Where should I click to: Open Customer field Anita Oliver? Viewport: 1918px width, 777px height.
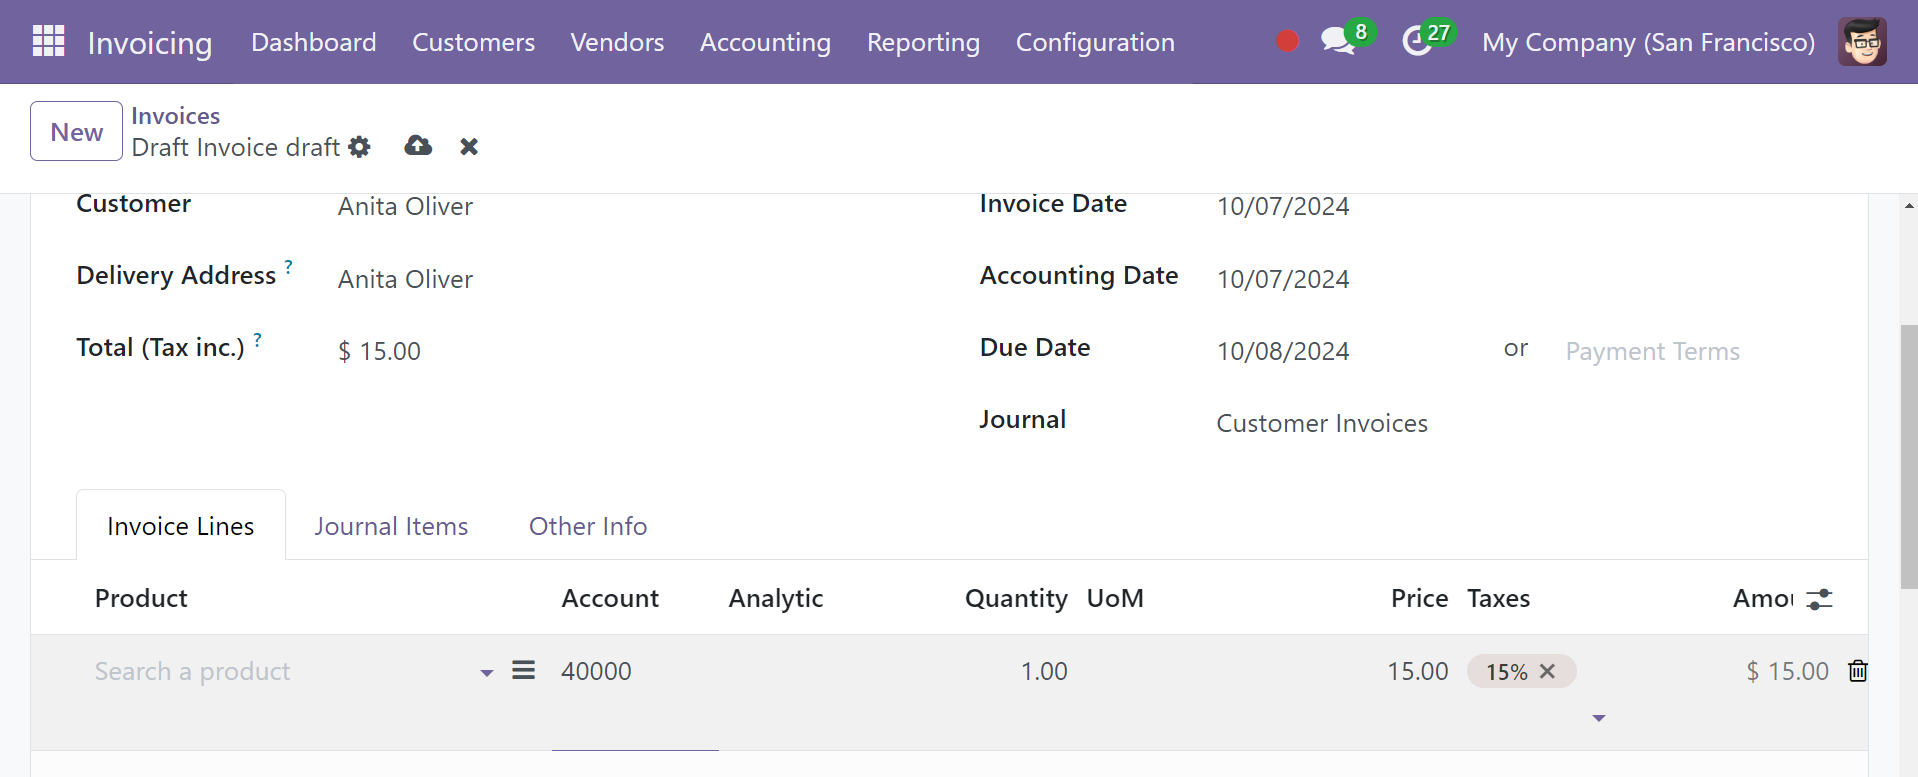pyautogui.click(x=405, y=206)
